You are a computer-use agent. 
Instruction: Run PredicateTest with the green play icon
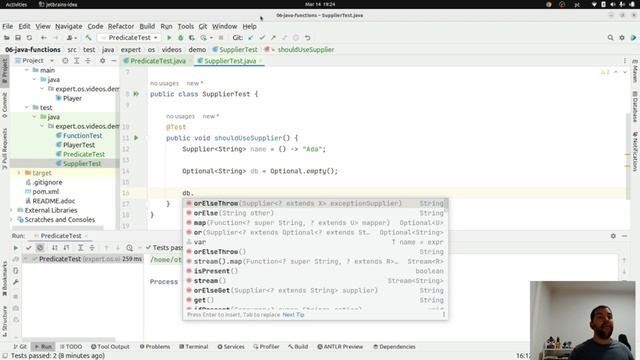tap(169, 38)
